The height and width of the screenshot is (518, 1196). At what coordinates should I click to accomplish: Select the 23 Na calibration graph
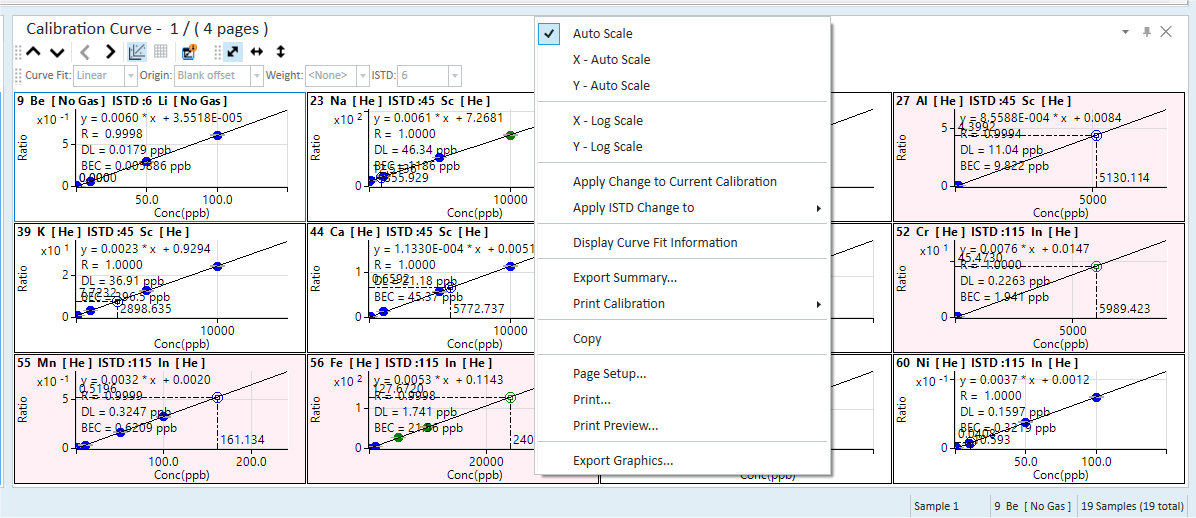(421, 156)
